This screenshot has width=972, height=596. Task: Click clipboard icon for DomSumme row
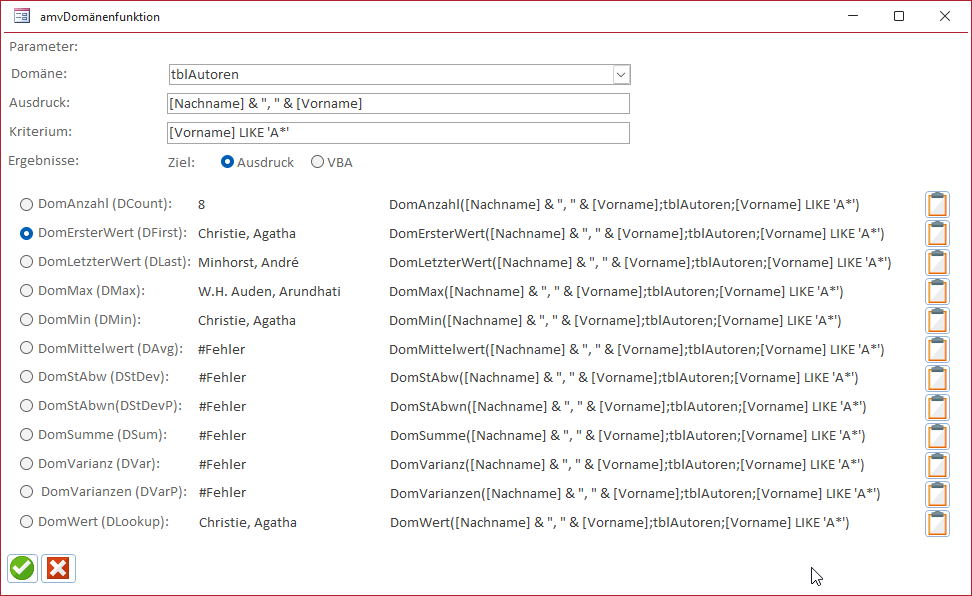pyautogui.click(x=937, y=436)
